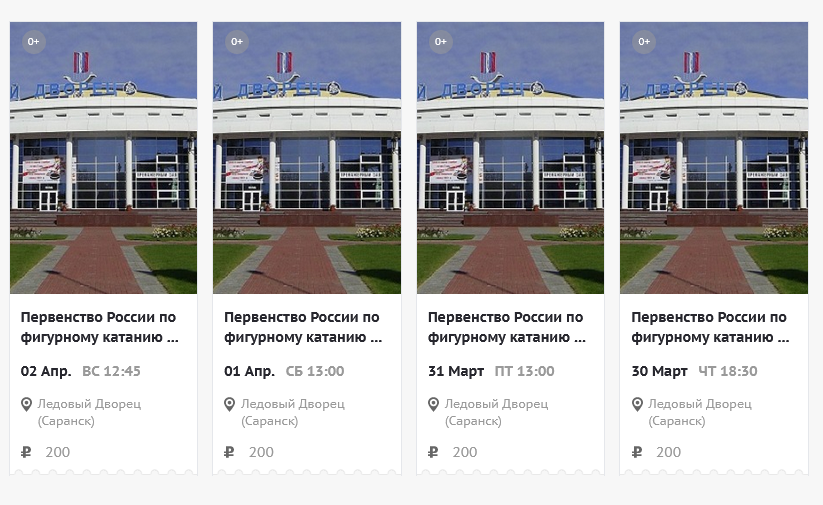Open event title on the 02 Апр. card
The image size is (823, 505).
point(100,327)
